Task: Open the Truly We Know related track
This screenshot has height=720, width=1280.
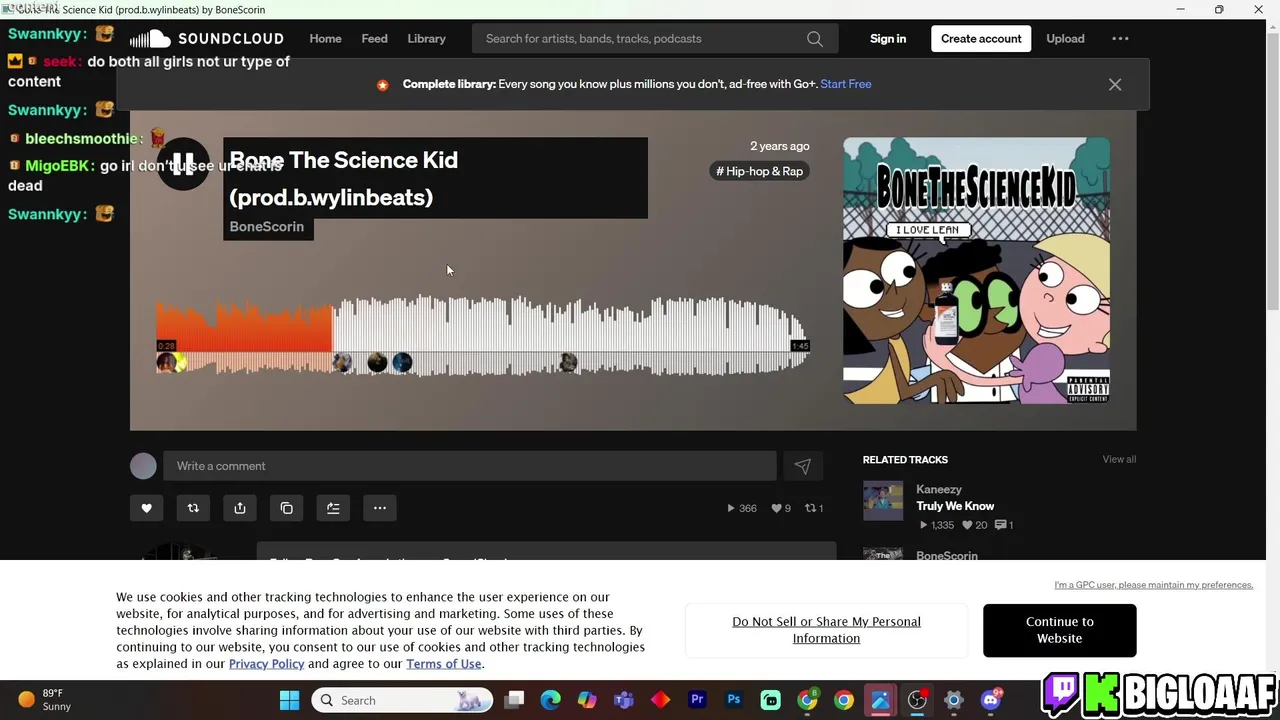Action: tap(955, 506)
